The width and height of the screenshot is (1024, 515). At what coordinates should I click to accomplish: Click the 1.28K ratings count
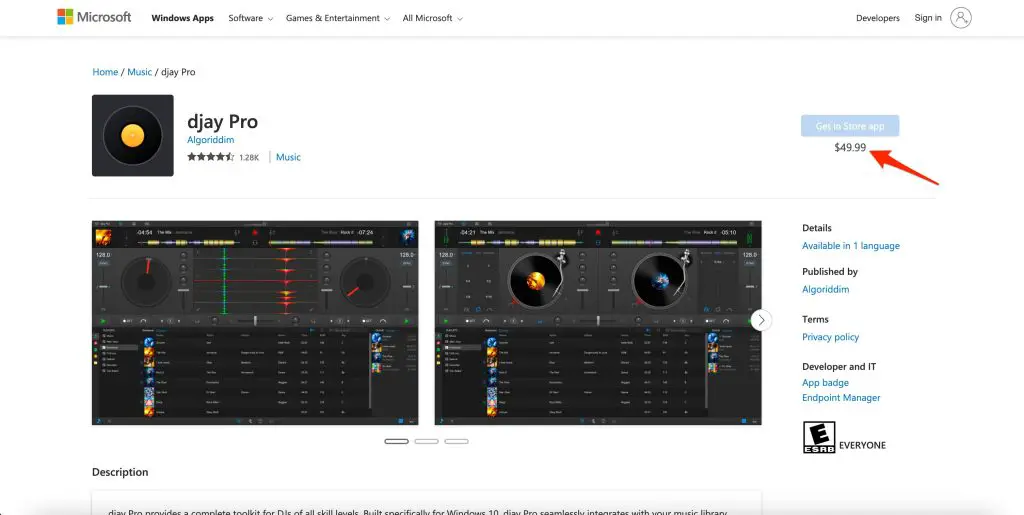pyautogui.click(x=249, y=157)
